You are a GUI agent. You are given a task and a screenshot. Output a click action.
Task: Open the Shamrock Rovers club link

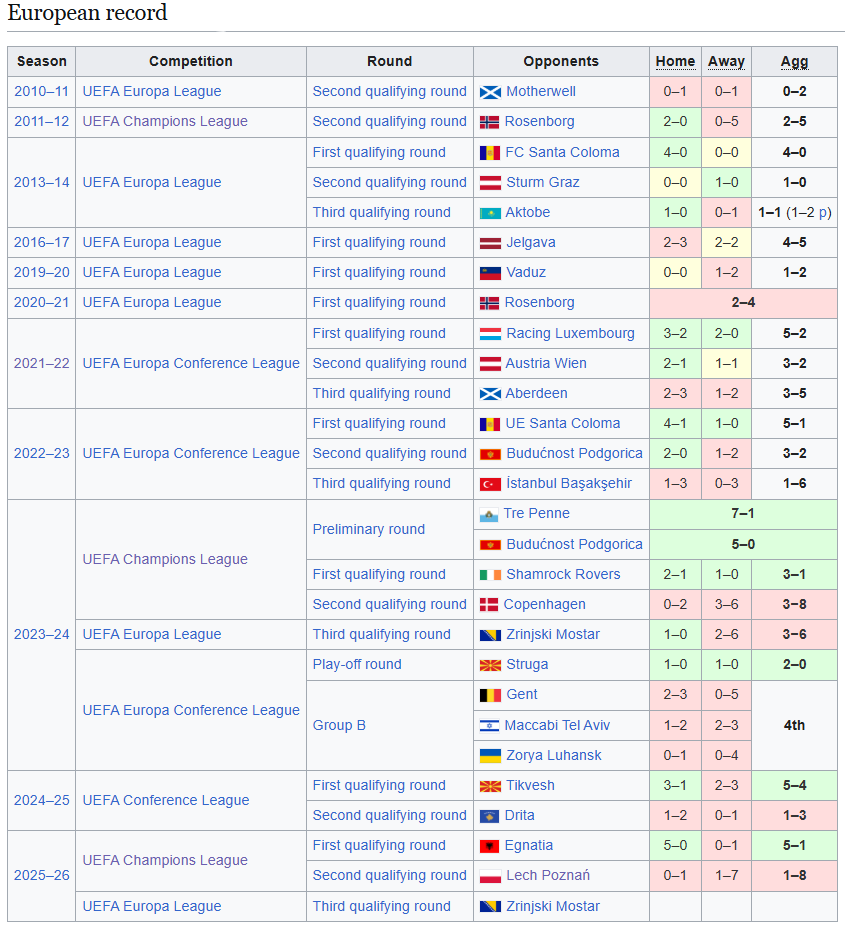click(564, 574)
